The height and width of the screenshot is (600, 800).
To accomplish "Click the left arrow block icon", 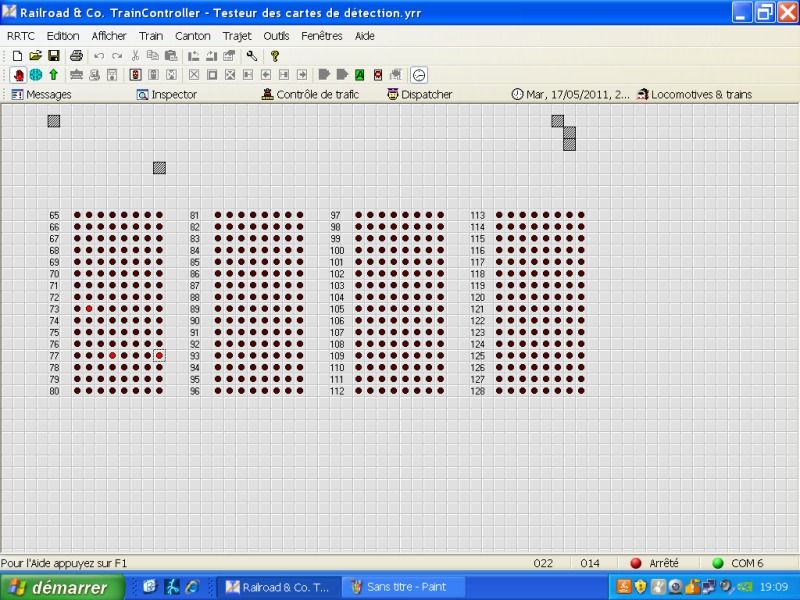I will 266,75.
